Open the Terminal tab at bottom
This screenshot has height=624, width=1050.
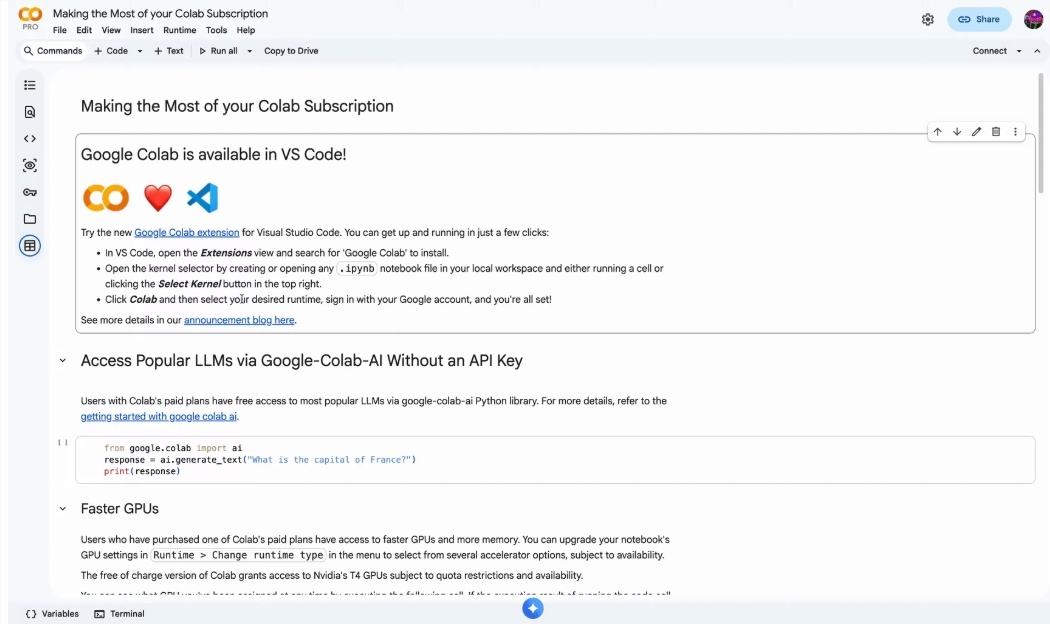click(120, 613)
